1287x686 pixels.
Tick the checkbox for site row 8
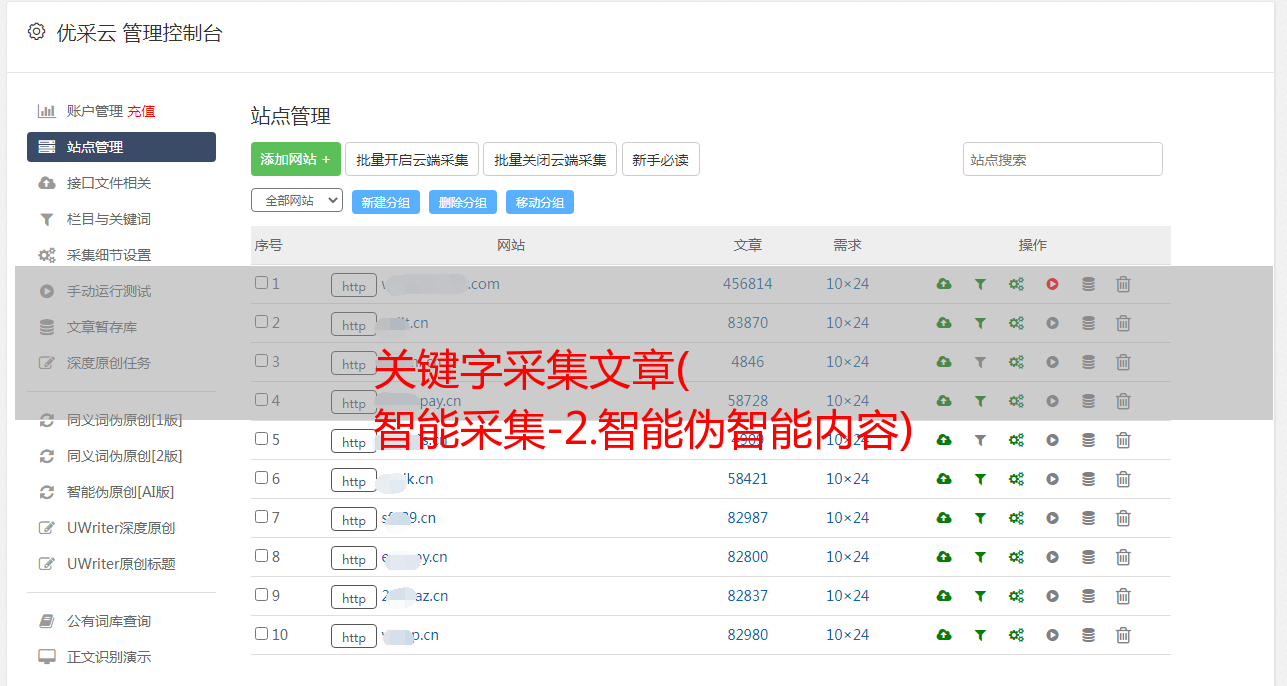pyautogui.click(x=261, y=556)
